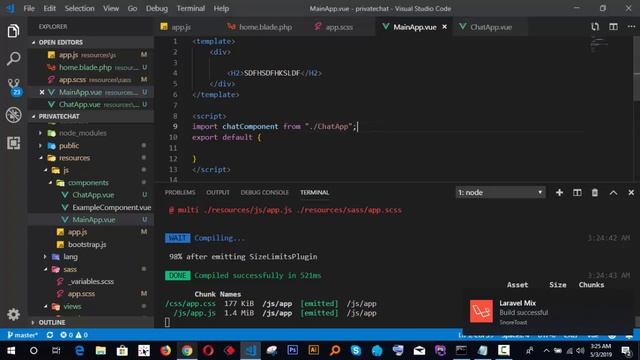Open Task View on the taskbar

[x=56, y=351]
